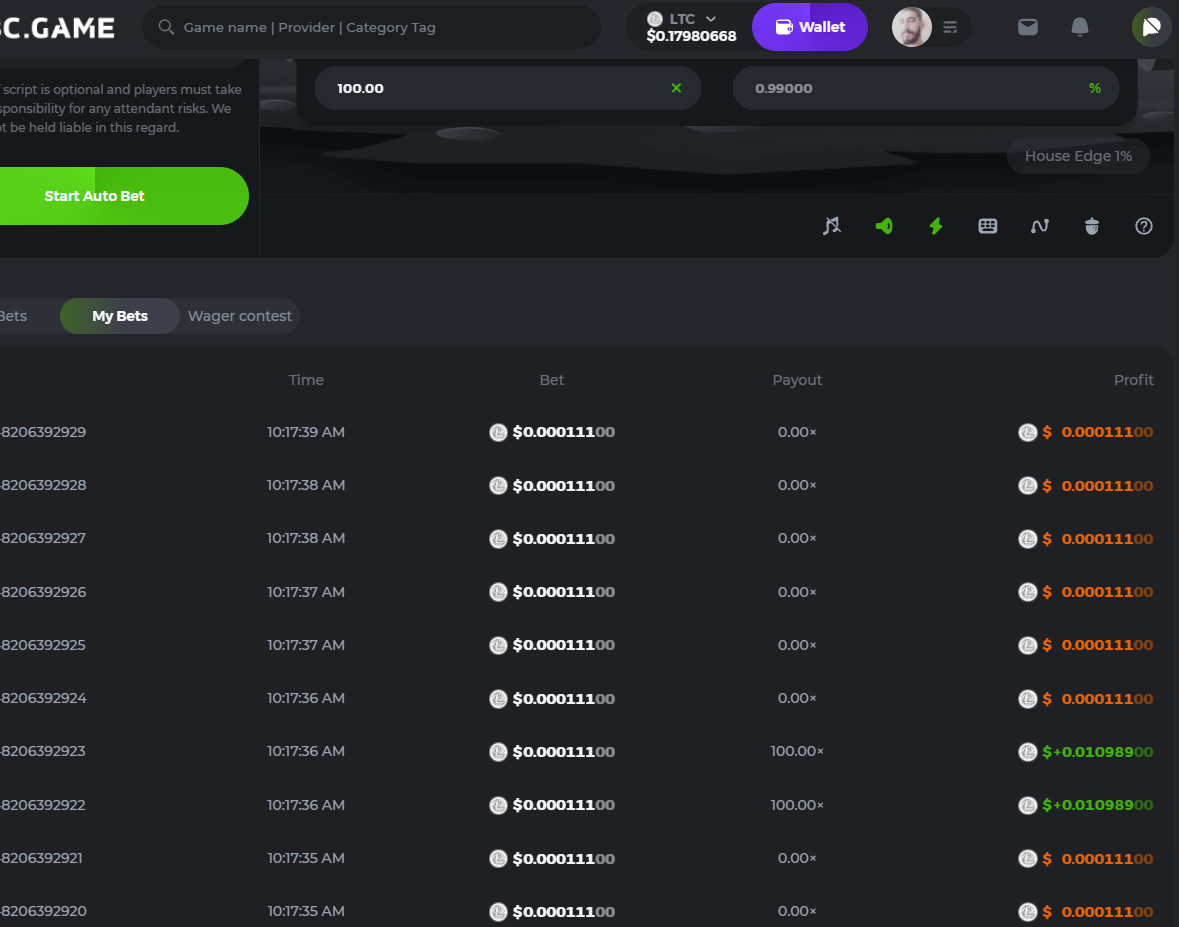This screenshot has height=927, width=1179.
Task: Open the live stats curve icon
Action: [1040, 226]
